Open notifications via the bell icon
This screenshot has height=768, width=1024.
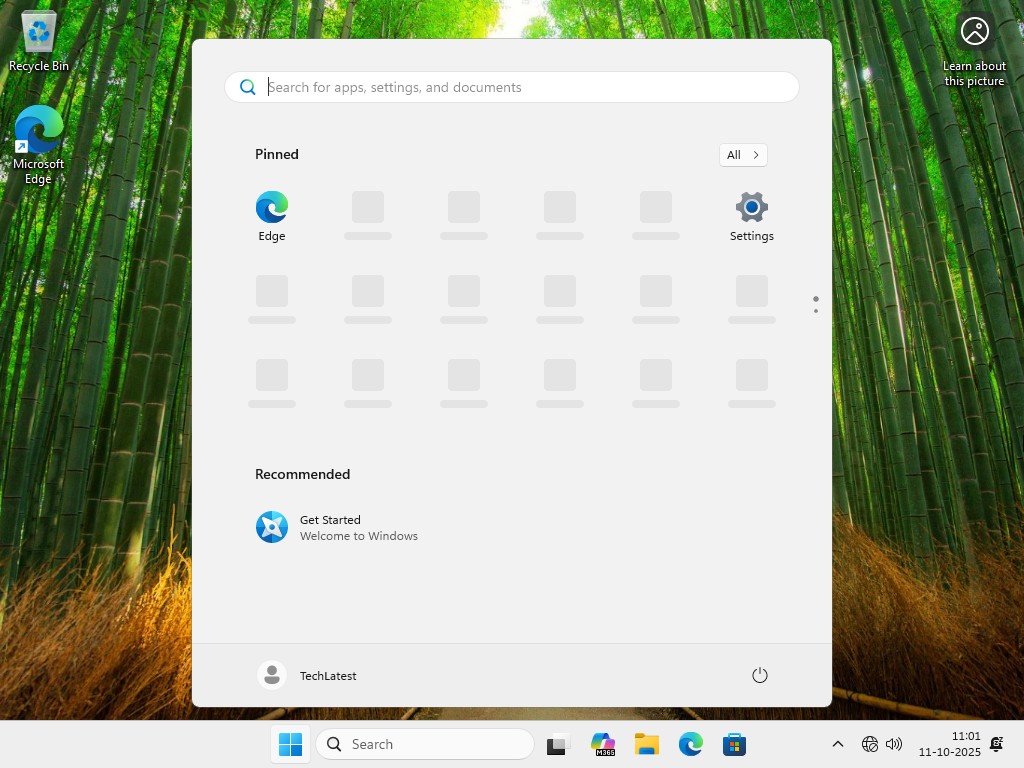point(996,744)
